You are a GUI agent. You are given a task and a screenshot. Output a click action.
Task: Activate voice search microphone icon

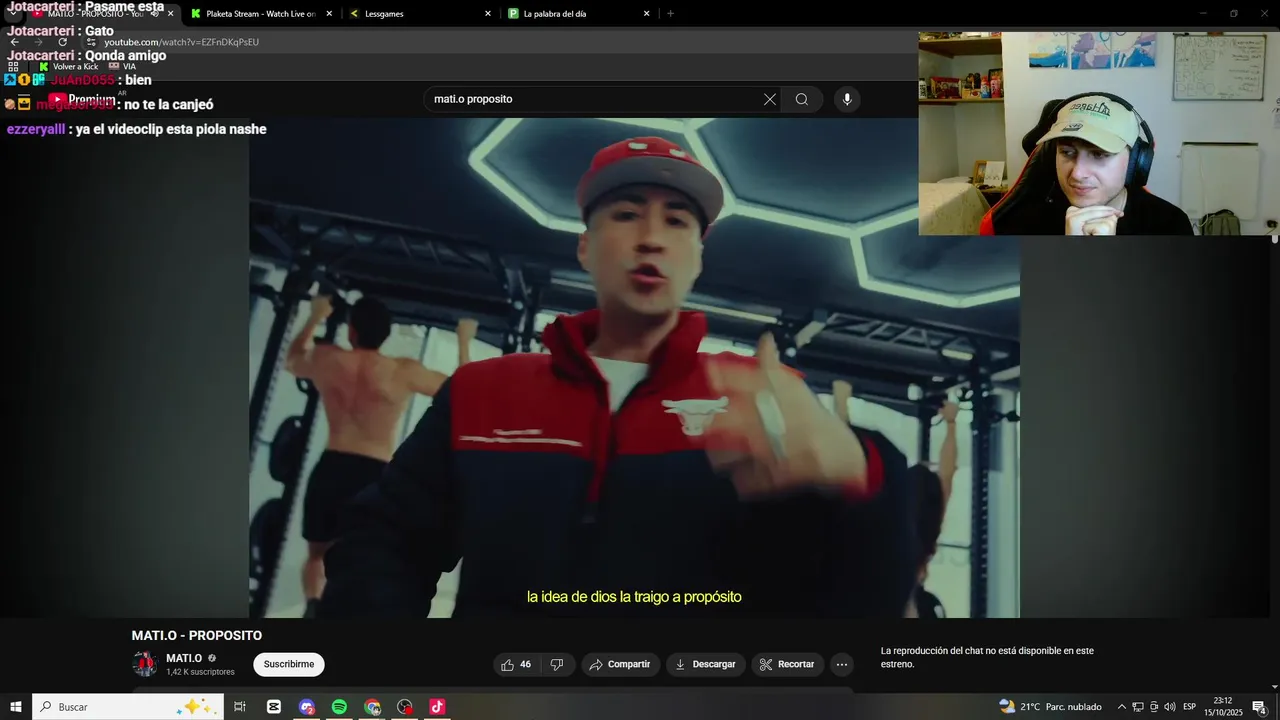coord(847,99)
